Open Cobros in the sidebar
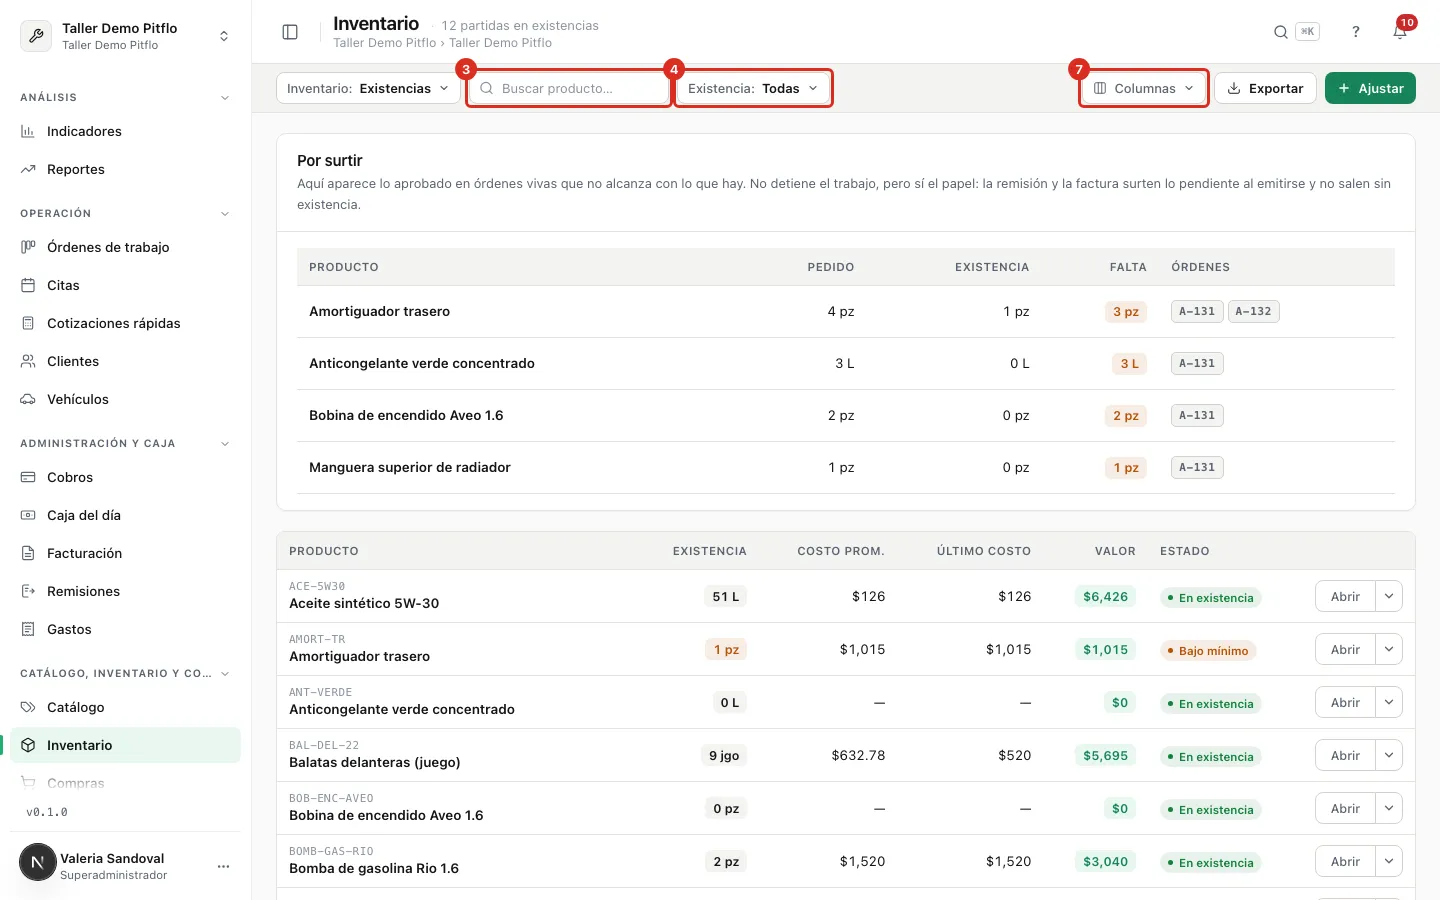Screen dimensions: 1440x900 125,477
